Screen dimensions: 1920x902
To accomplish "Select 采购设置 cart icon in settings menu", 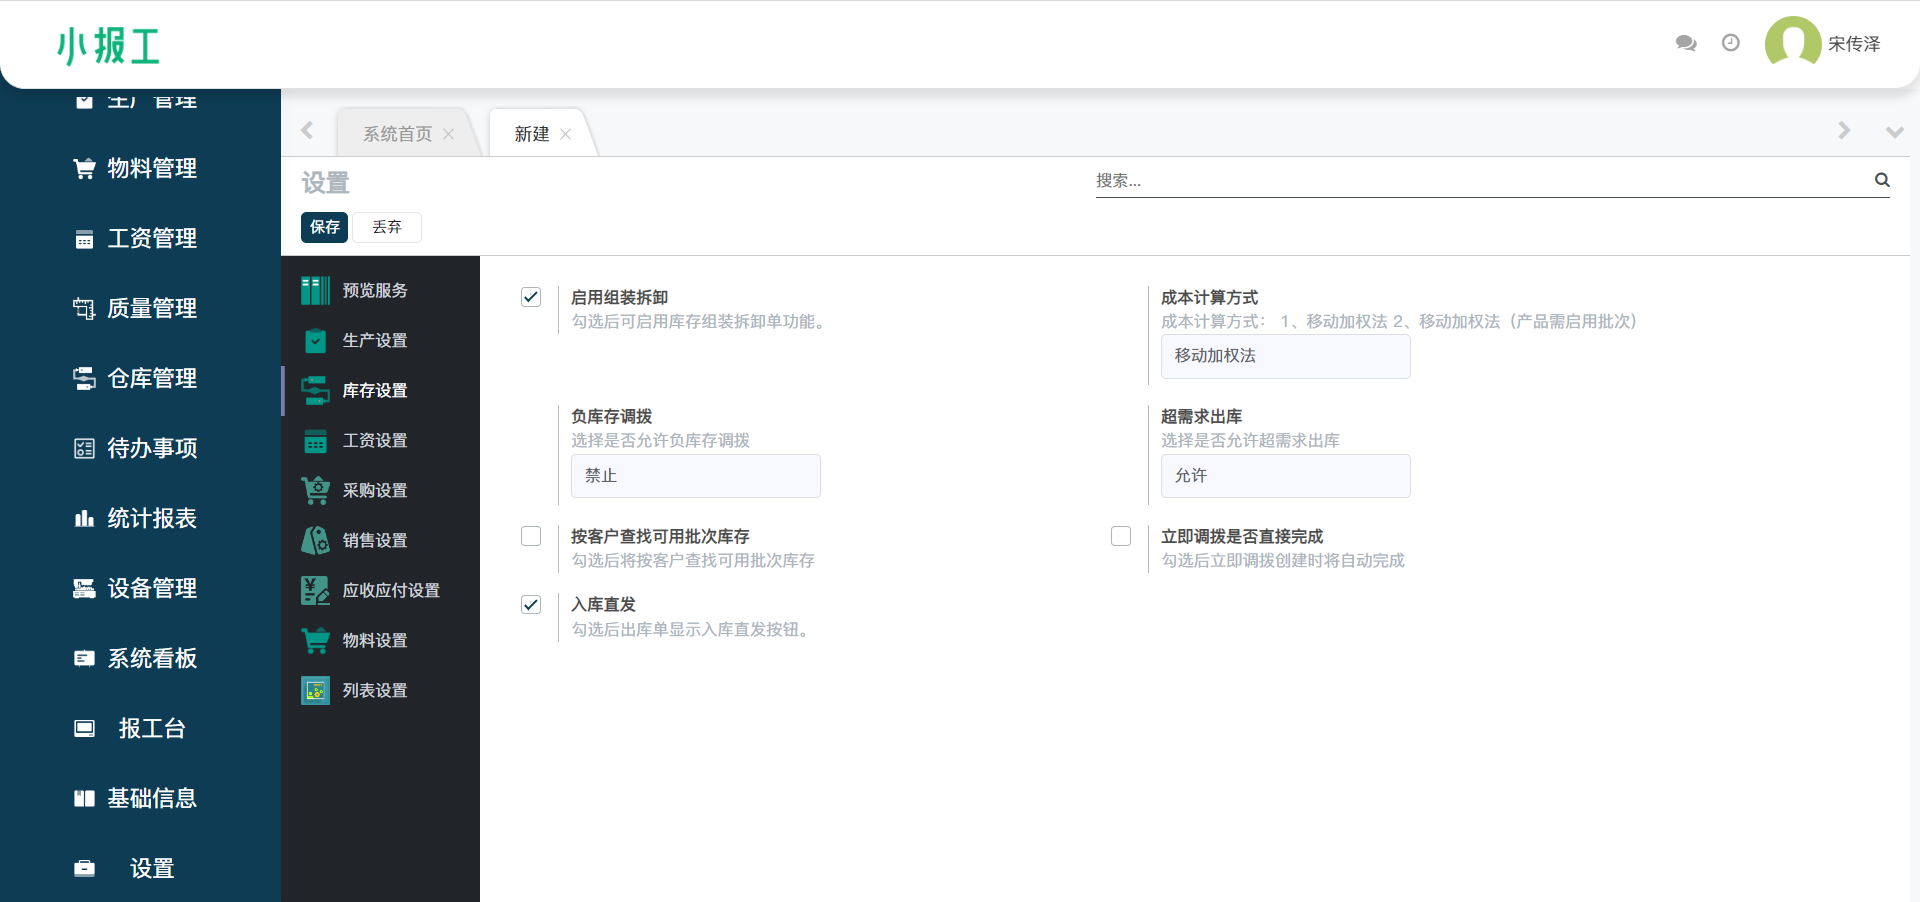I will (x=316, y=490).
